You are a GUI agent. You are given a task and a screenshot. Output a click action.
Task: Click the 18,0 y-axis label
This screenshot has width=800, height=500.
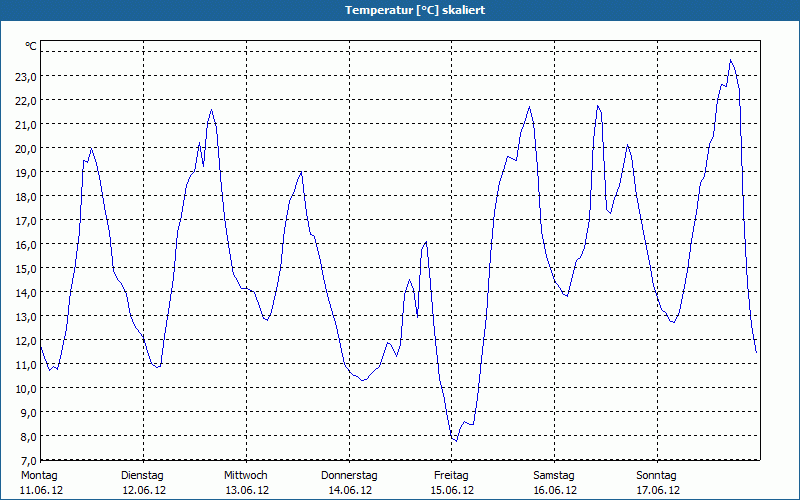pyautogui.click(x=27, y=196)
